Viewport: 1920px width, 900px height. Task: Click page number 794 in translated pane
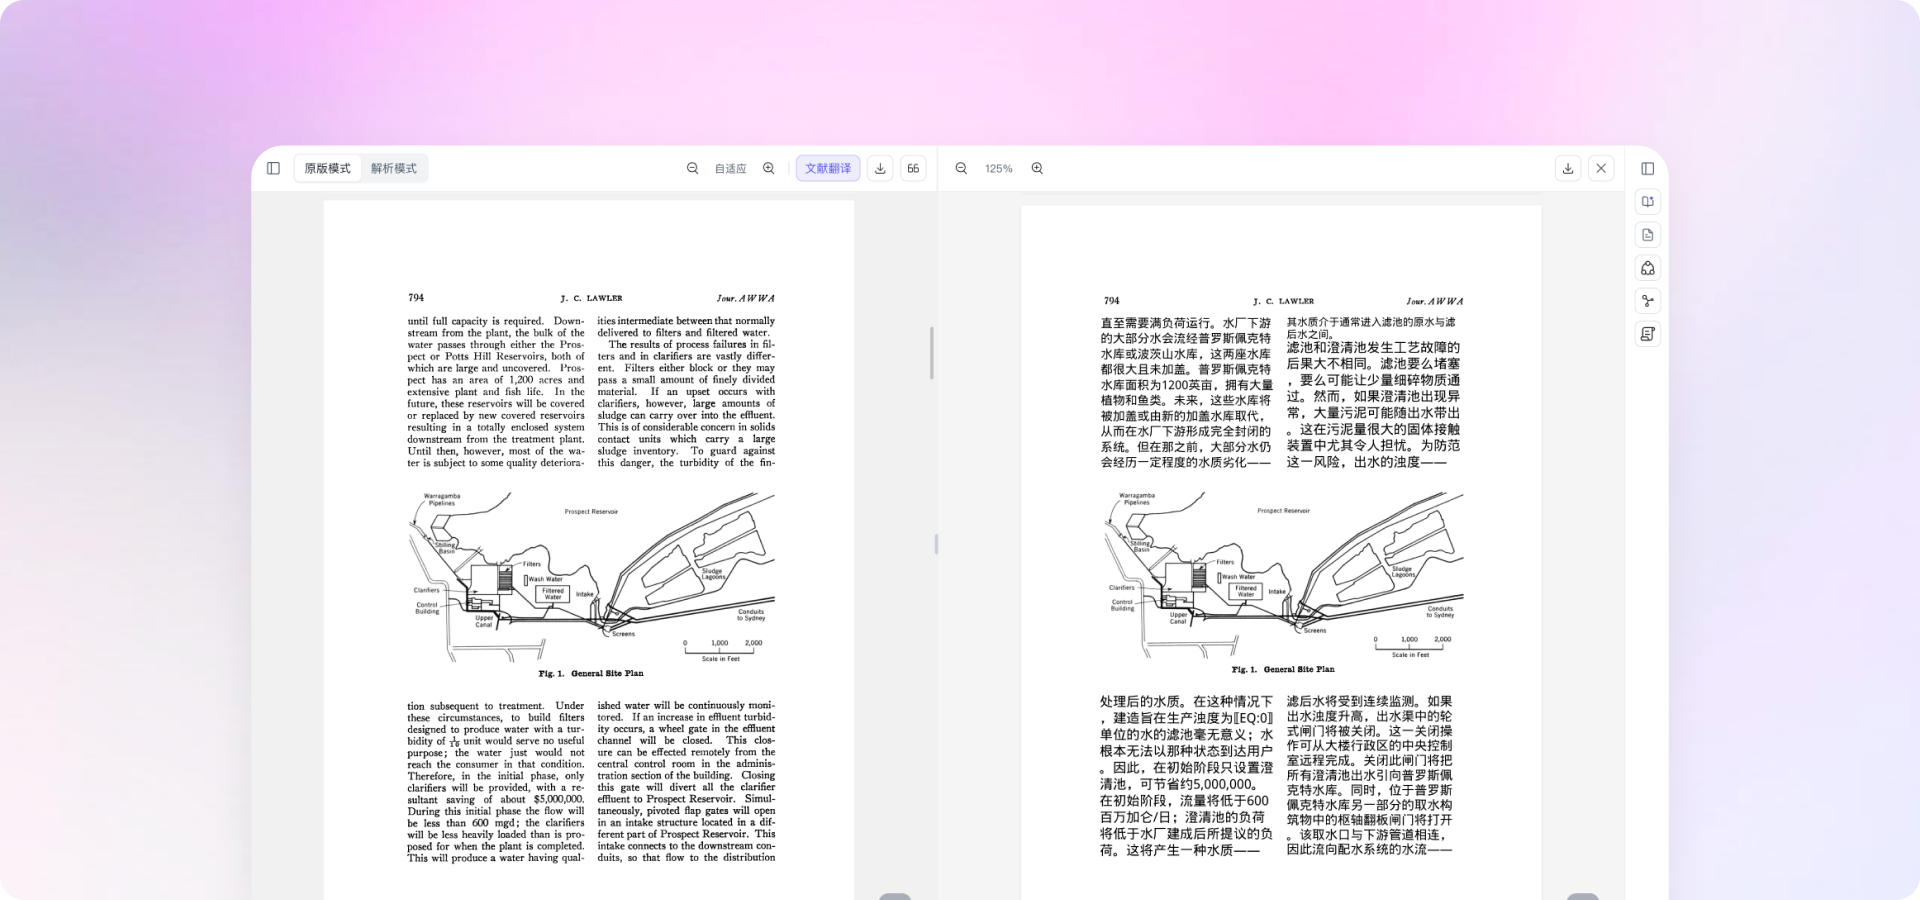point(1111,301)
